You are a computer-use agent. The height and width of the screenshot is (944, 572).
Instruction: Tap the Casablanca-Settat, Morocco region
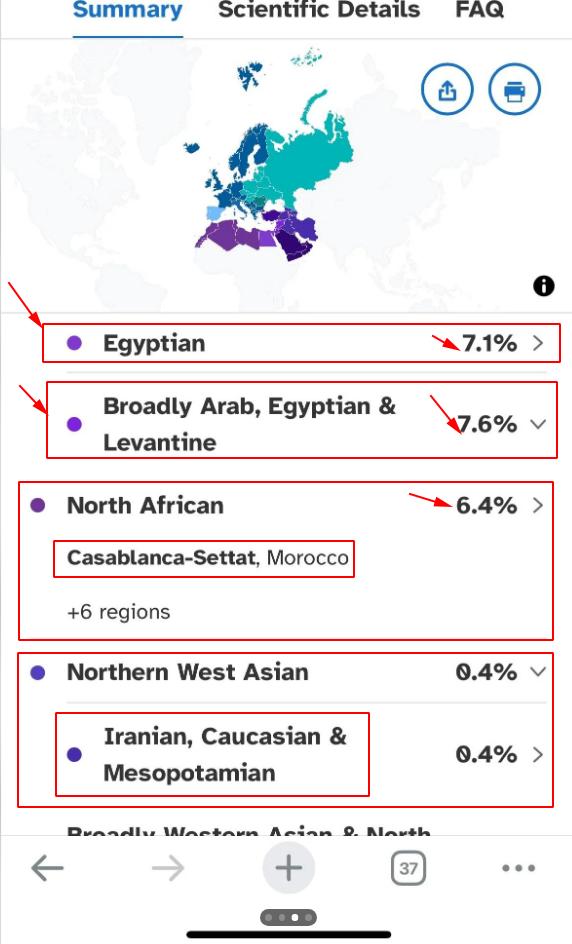(x=208, y=557)
